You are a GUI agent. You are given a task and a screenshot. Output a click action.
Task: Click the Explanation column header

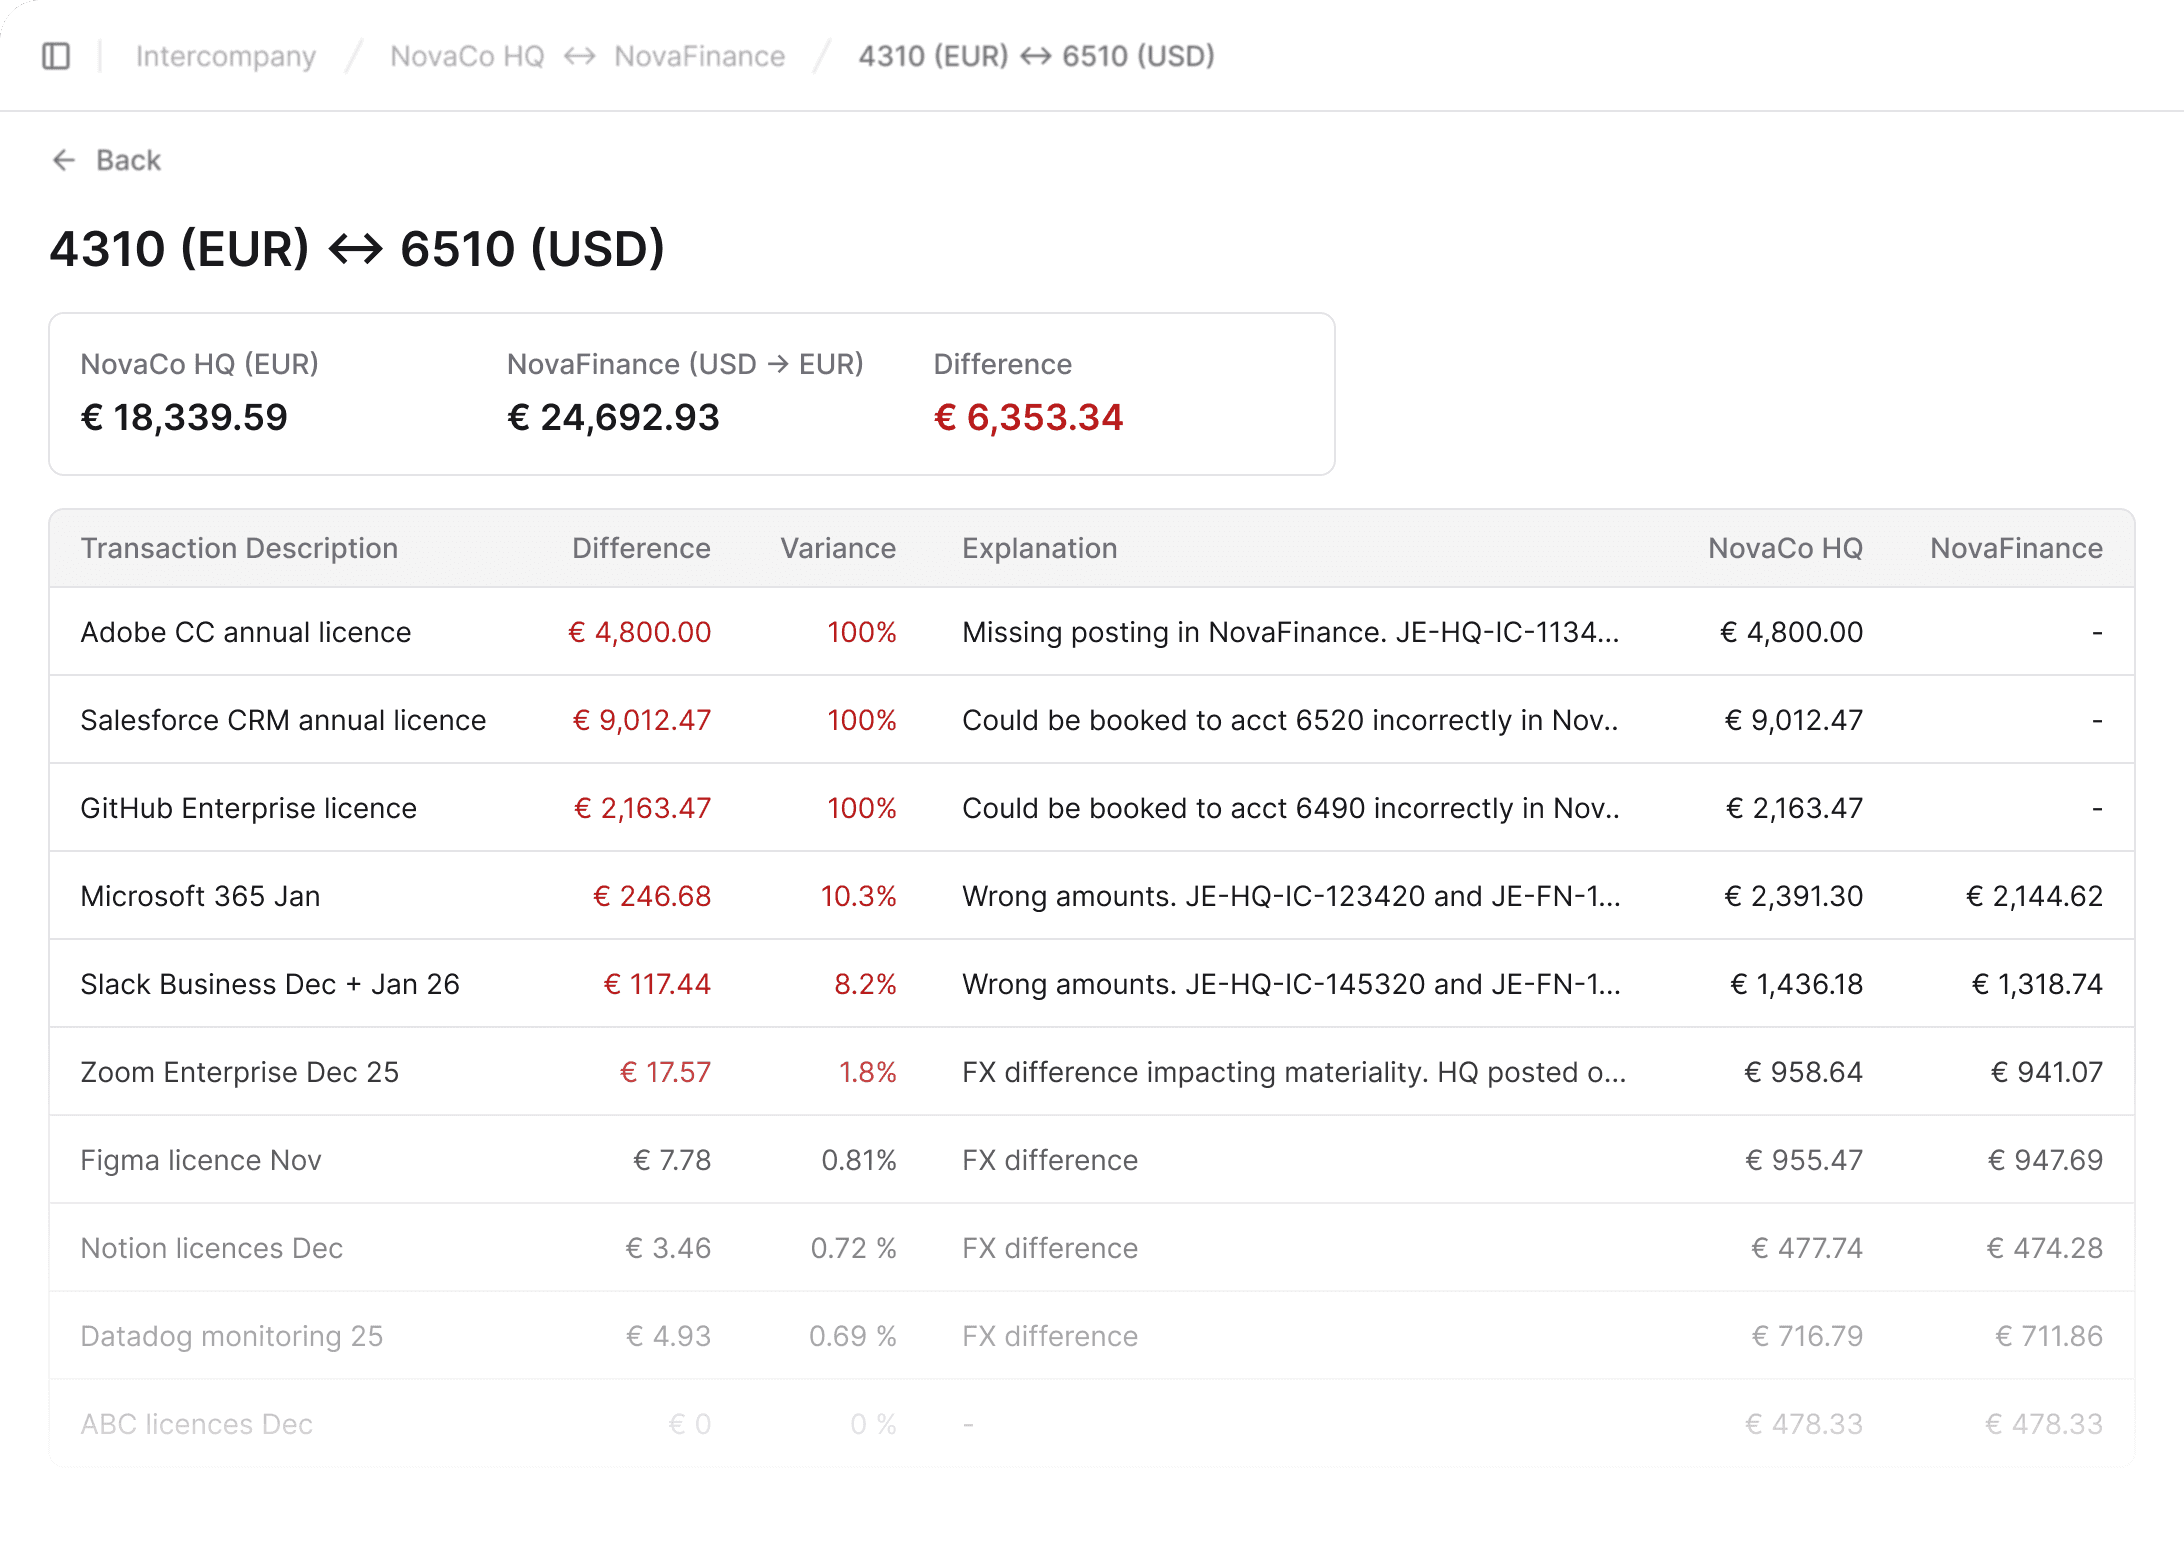pyautogui.click(x=1039, y=548)
